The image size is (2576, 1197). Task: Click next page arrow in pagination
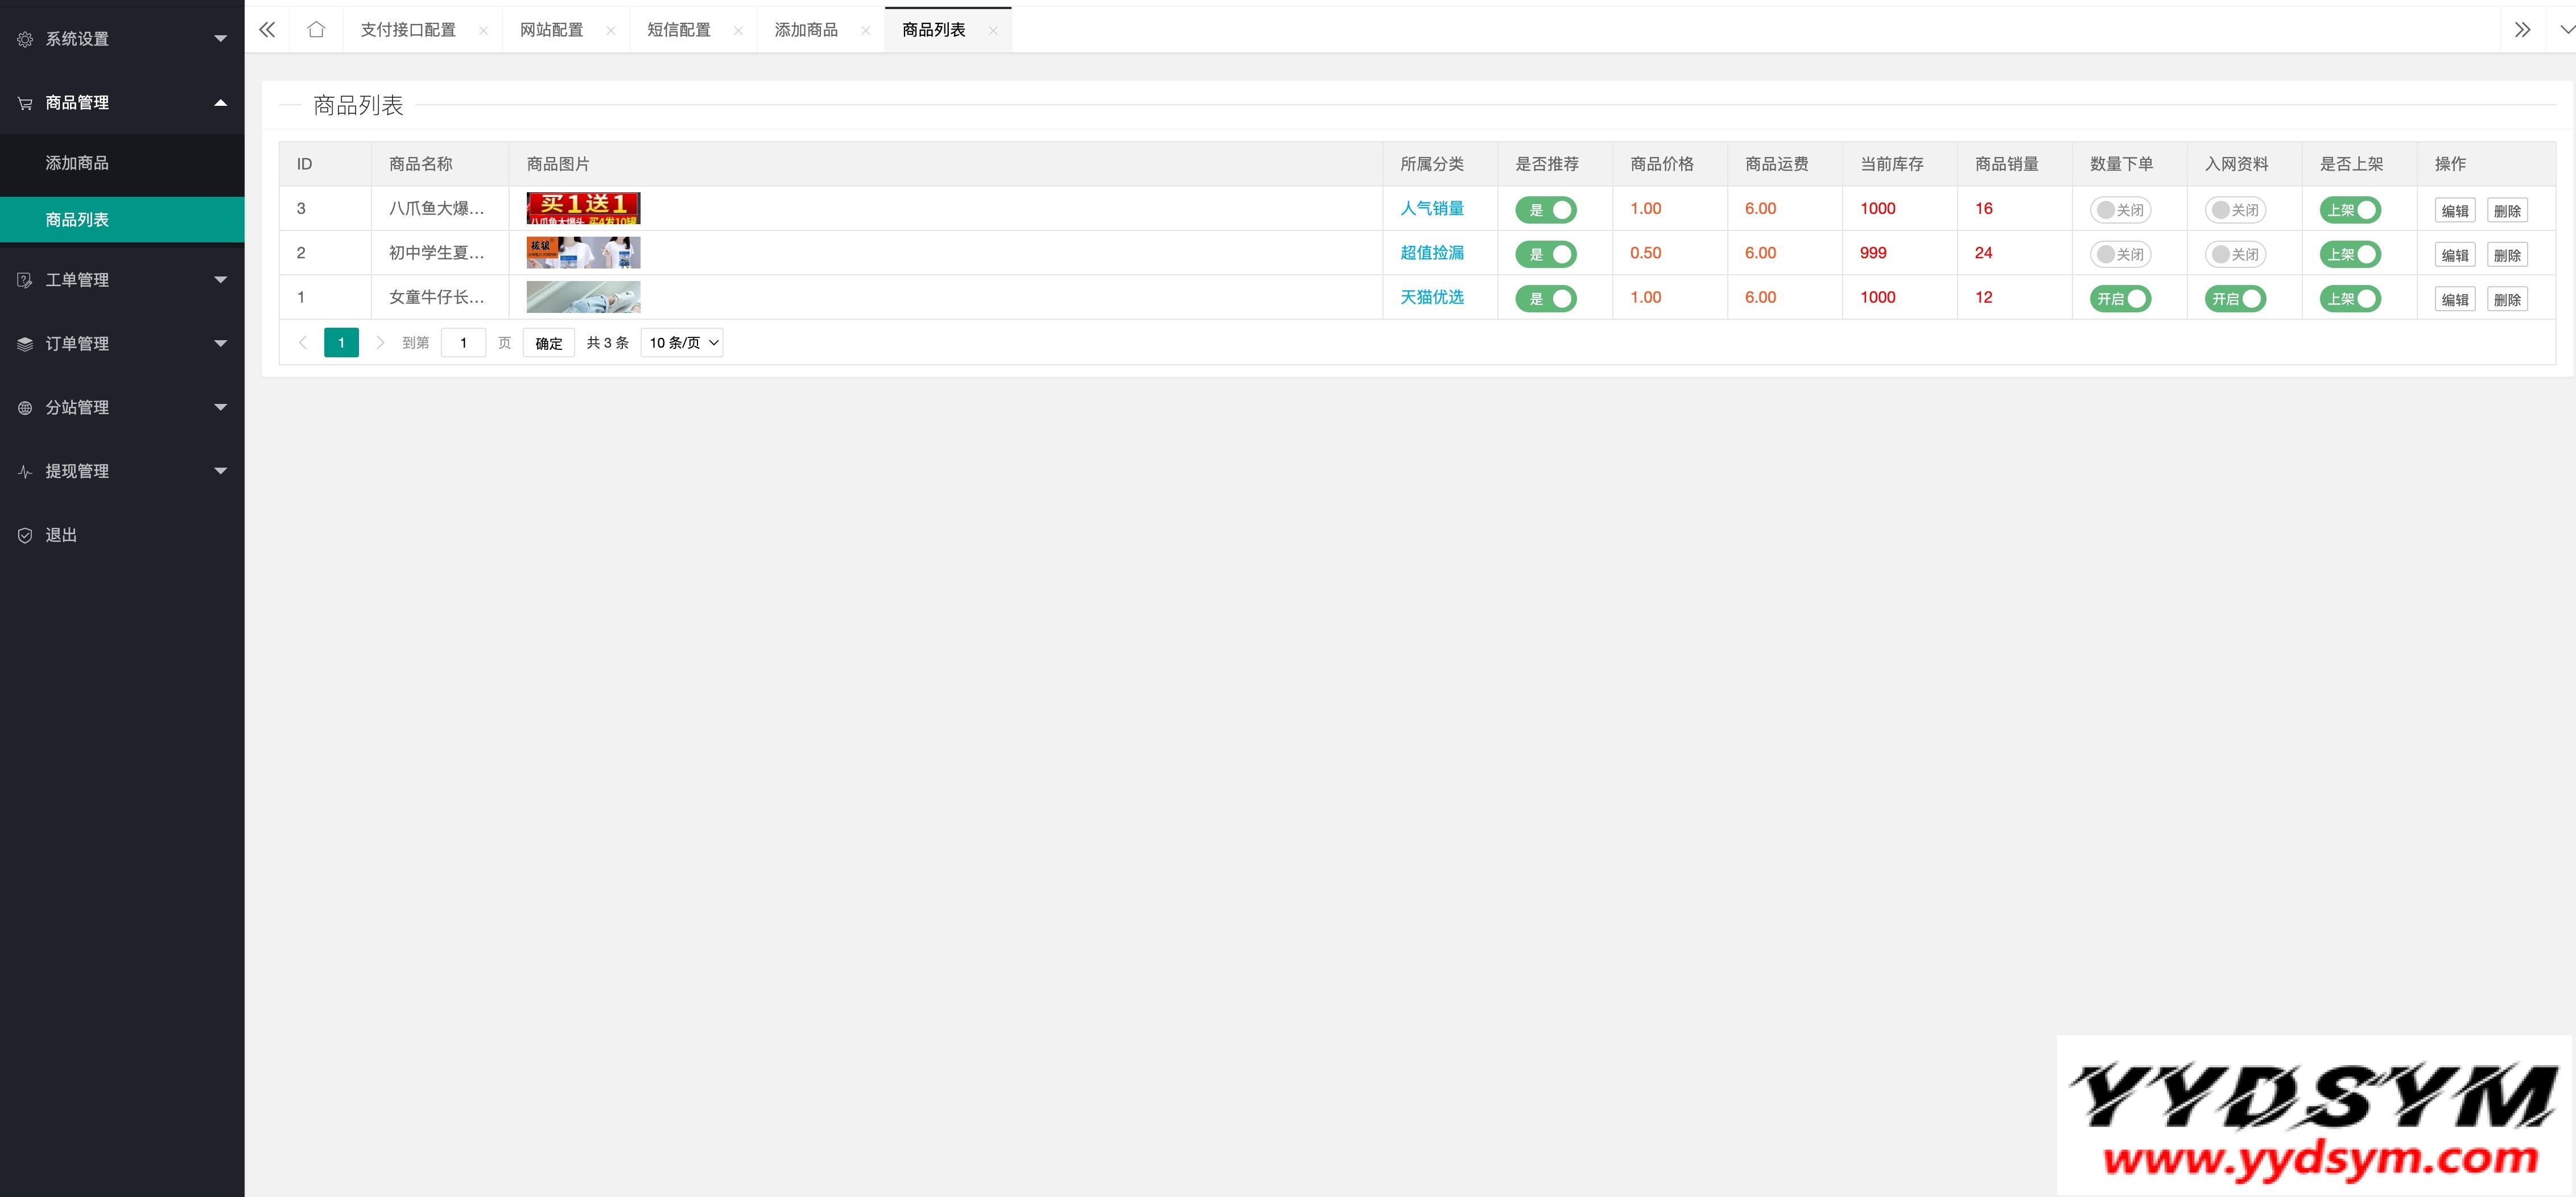pos(380,343)
